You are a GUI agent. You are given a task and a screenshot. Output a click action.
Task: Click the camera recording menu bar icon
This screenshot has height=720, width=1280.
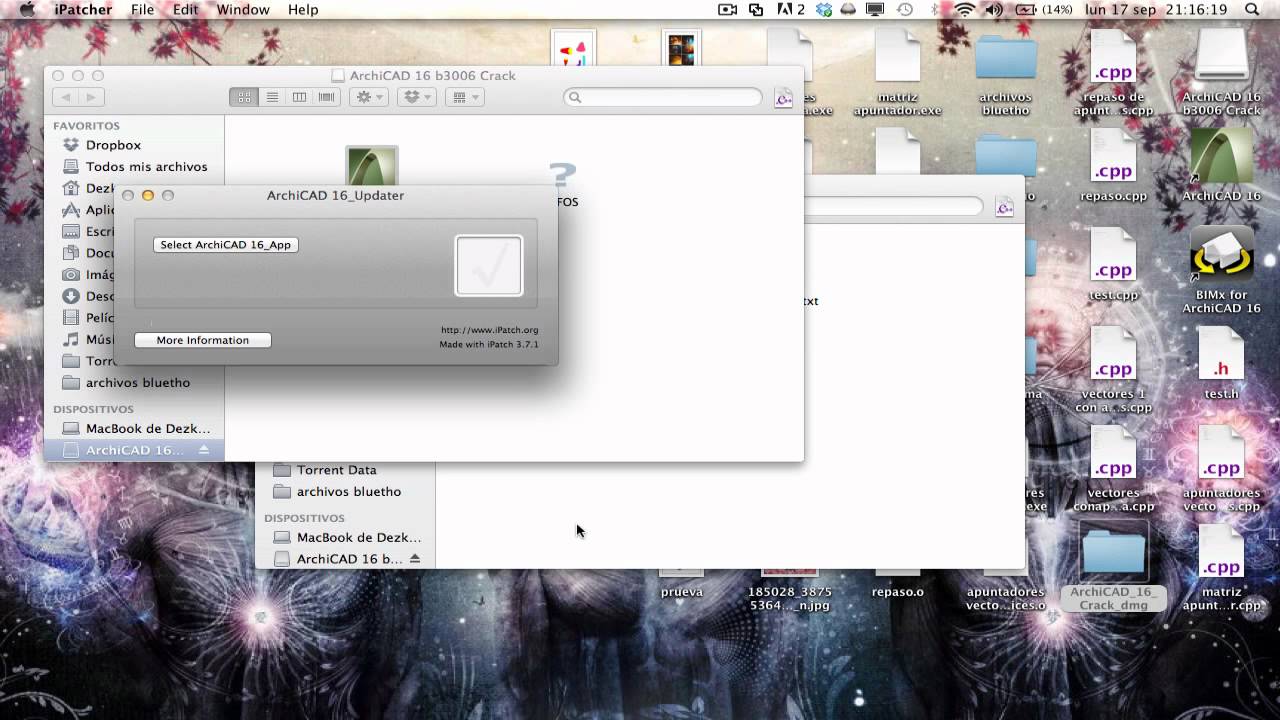pyautogui.click(x=728, y=10)
